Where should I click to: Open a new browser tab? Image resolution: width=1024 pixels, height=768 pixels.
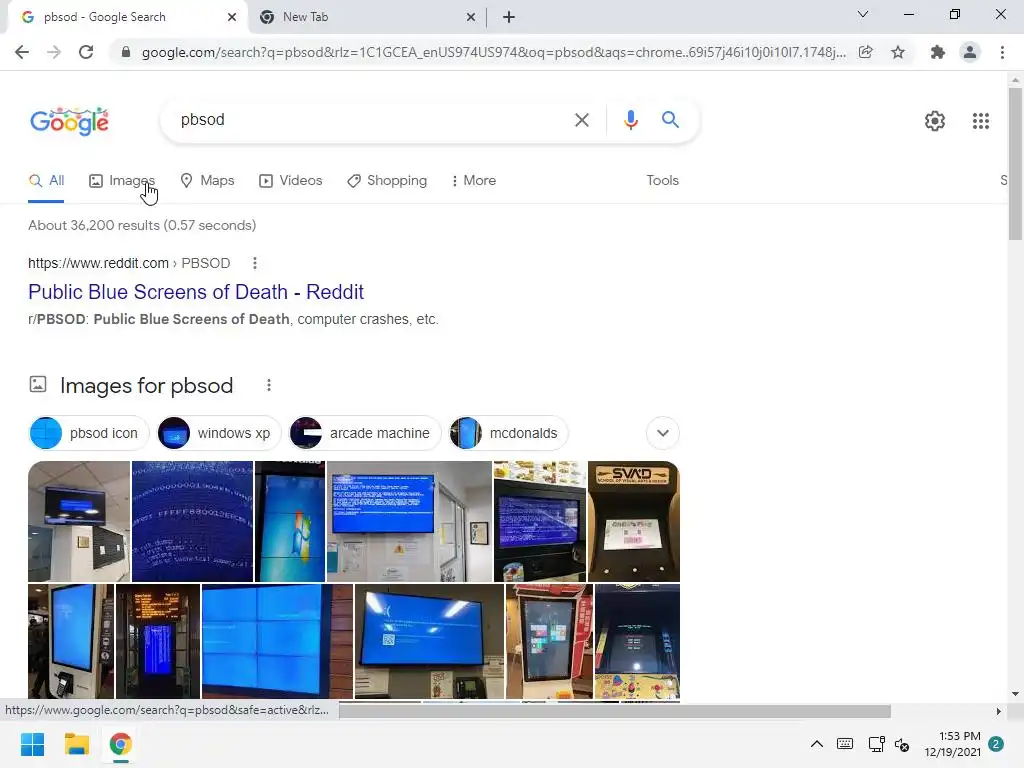coord(509,17)
